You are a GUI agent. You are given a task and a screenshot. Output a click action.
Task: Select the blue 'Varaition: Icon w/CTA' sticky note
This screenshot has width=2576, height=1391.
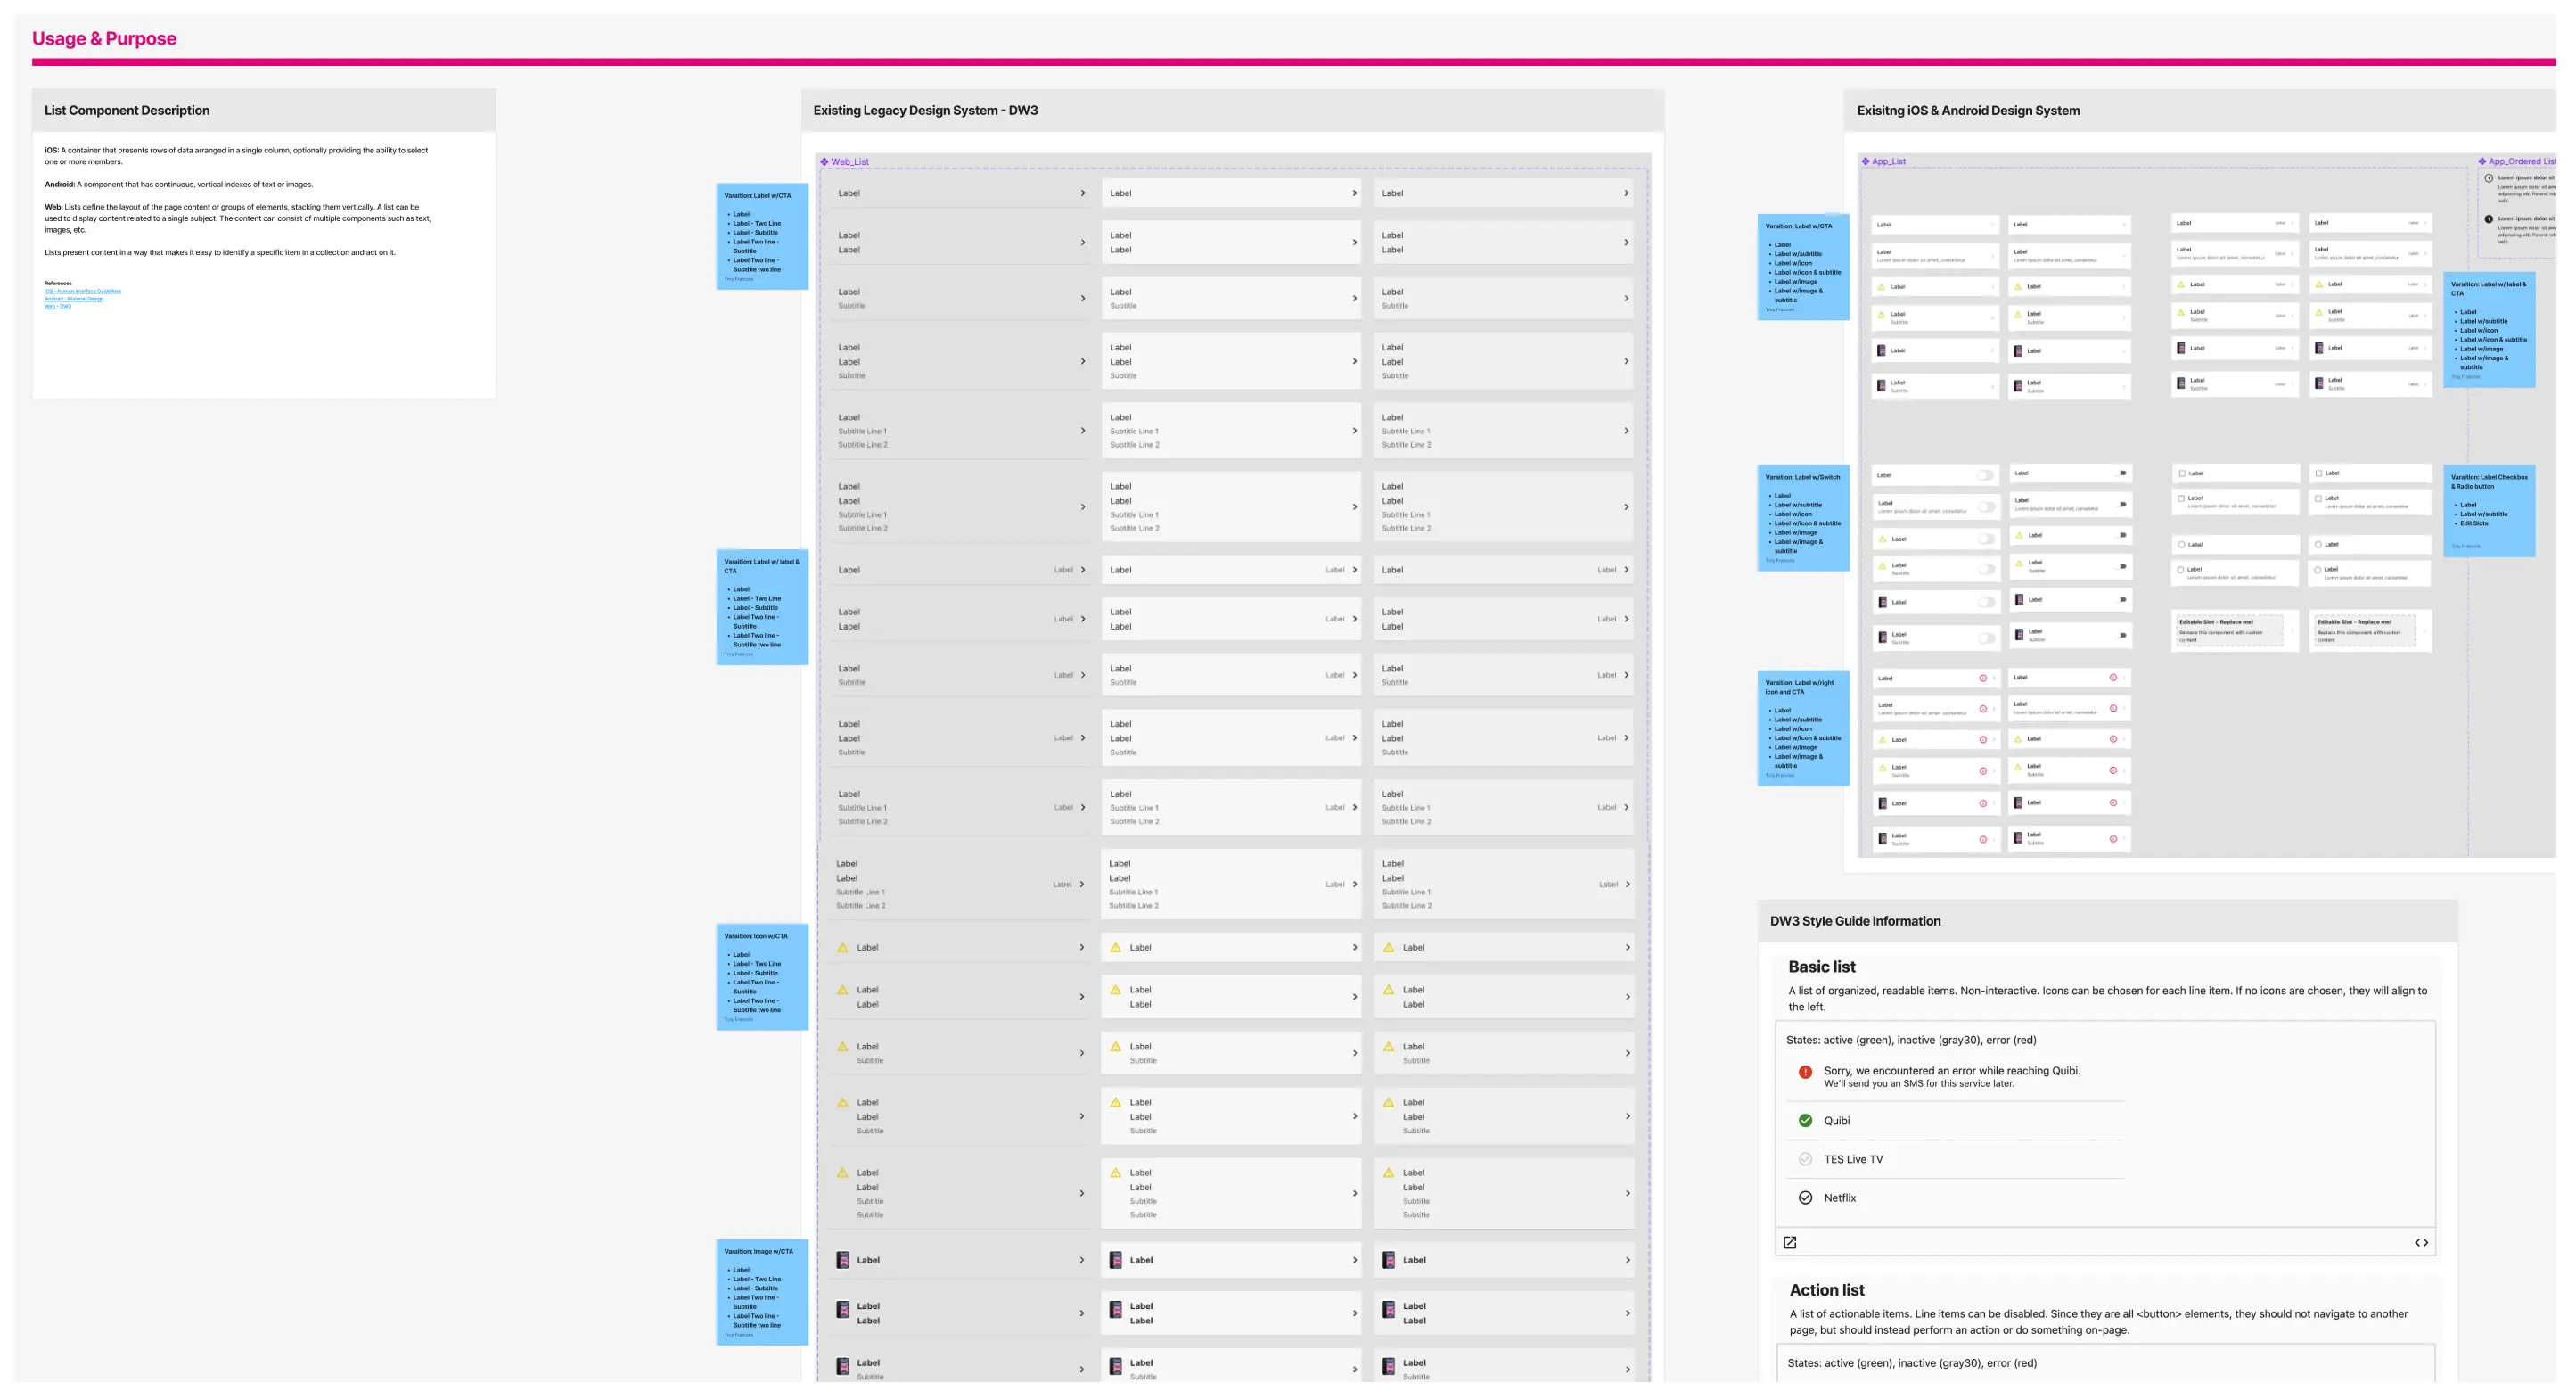761,977
